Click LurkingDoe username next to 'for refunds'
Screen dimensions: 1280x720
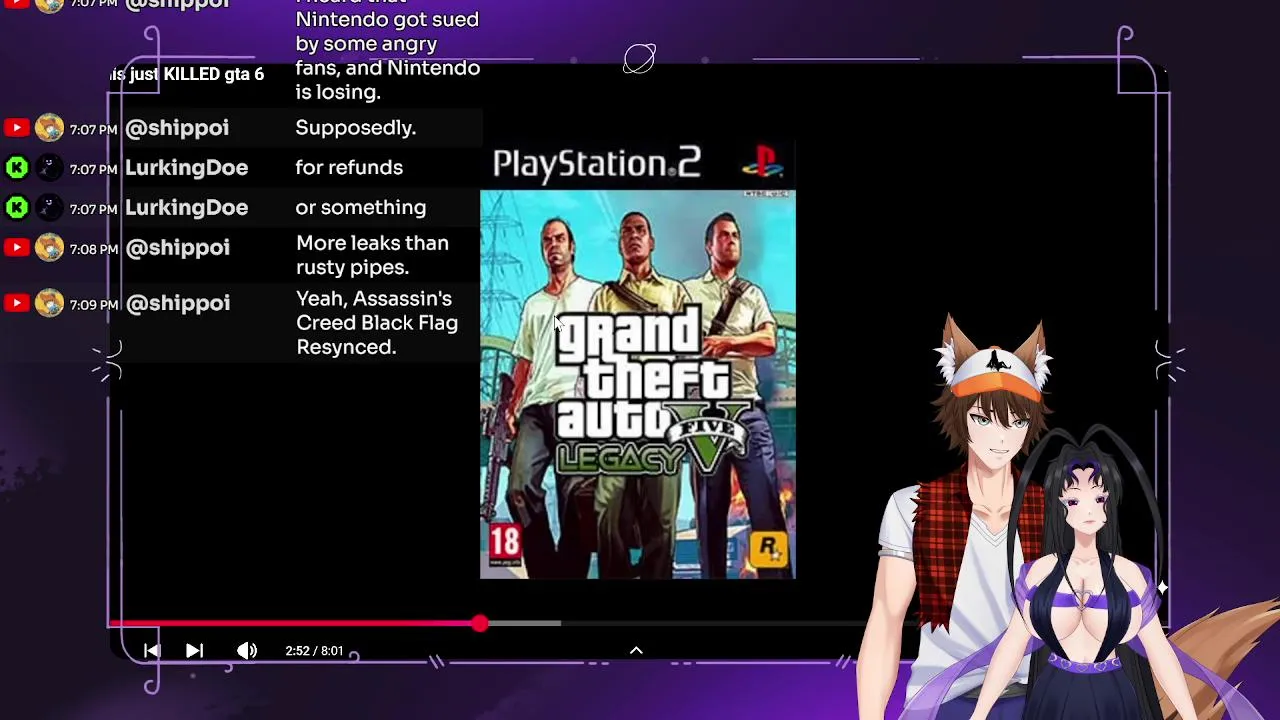(x=186, y=168)
